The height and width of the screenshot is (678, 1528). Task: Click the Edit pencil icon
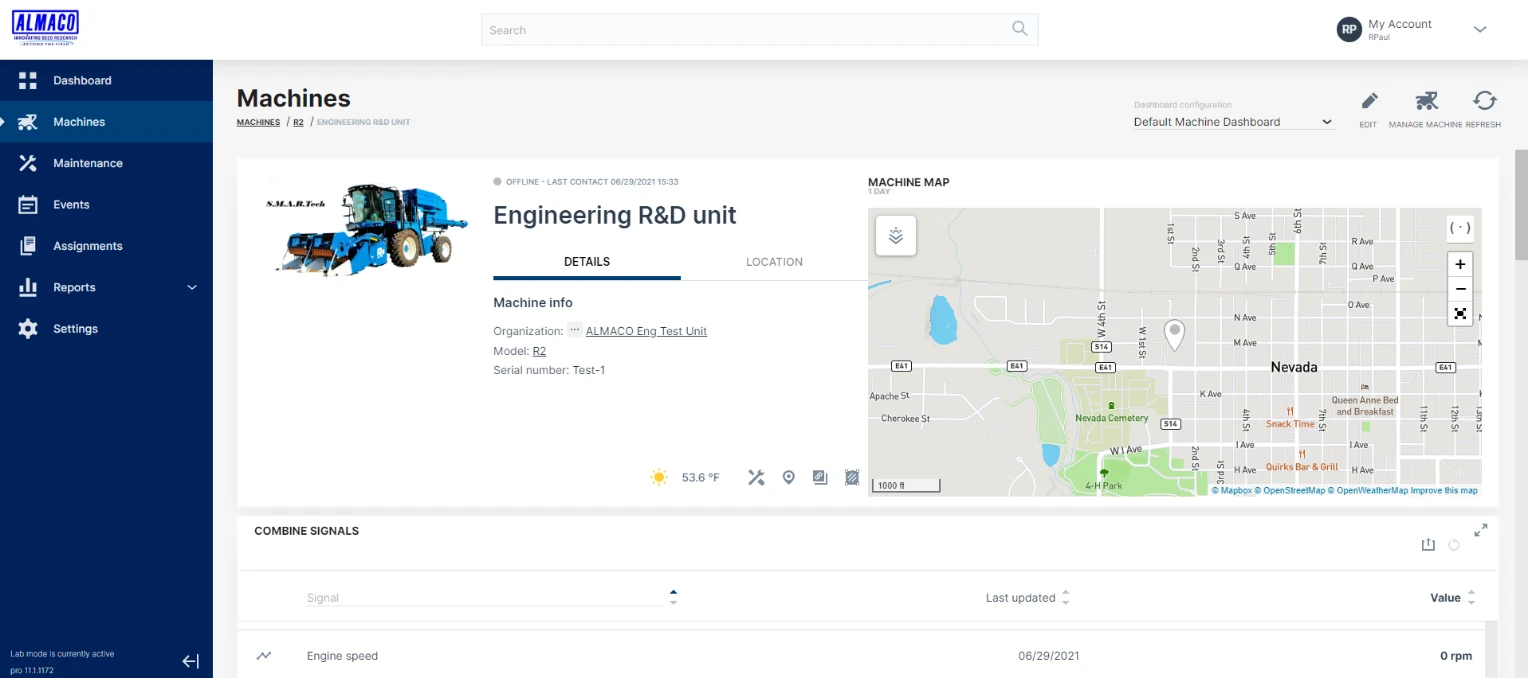pos(1368,101)
